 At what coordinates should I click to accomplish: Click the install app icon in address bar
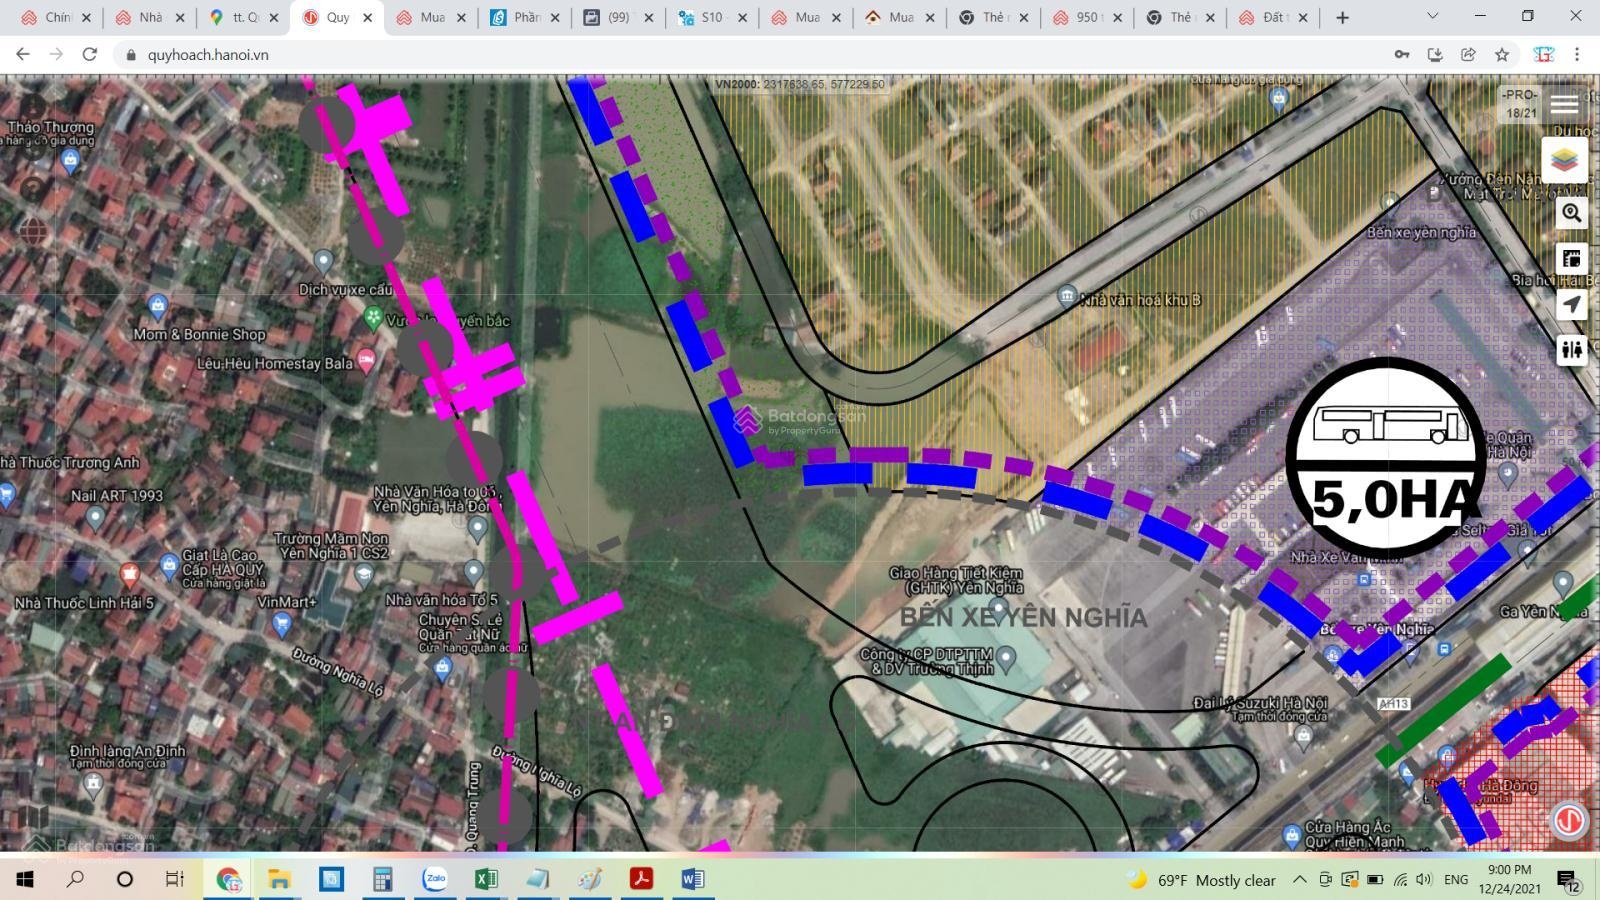click(1435, 55)
